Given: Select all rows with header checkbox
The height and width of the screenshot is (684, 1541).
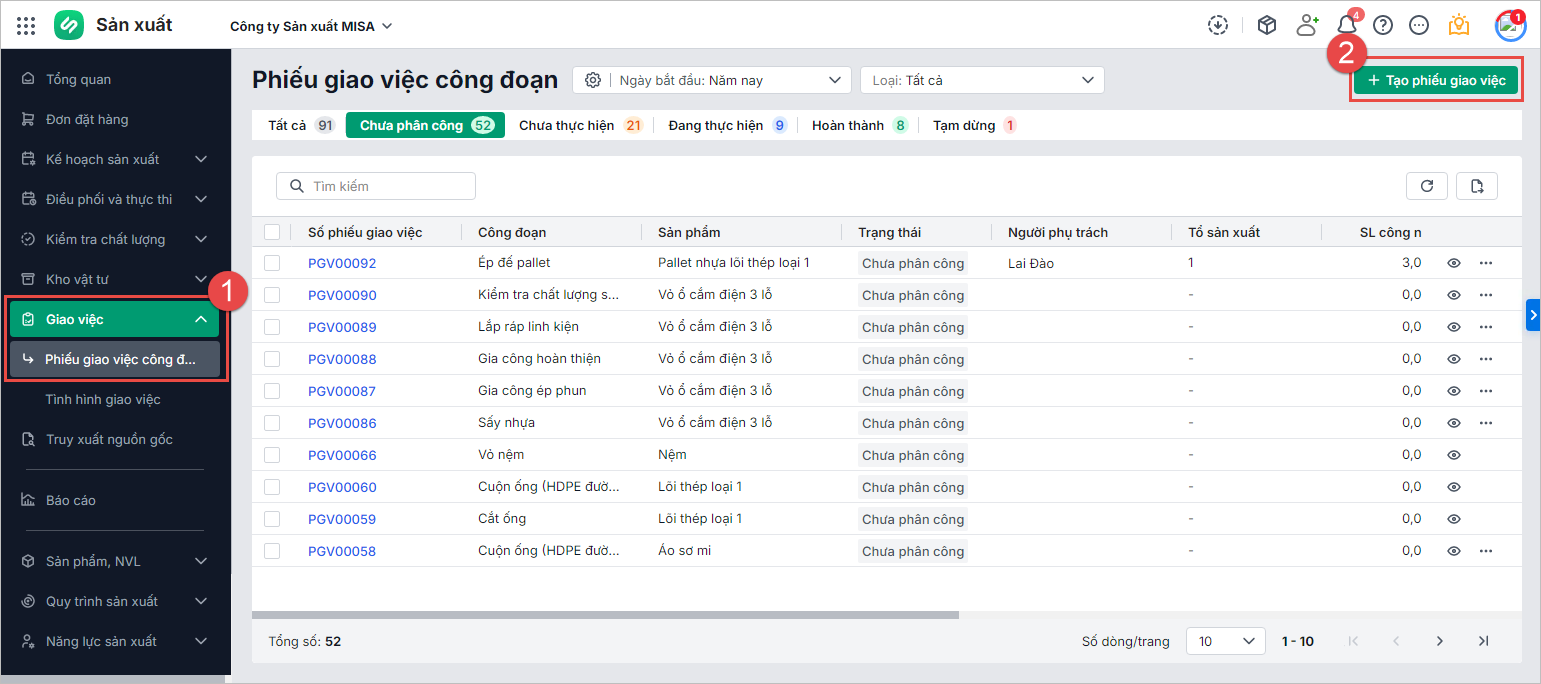Looking at the screenshot, I should pyautogui.click(x=272, y=232).
